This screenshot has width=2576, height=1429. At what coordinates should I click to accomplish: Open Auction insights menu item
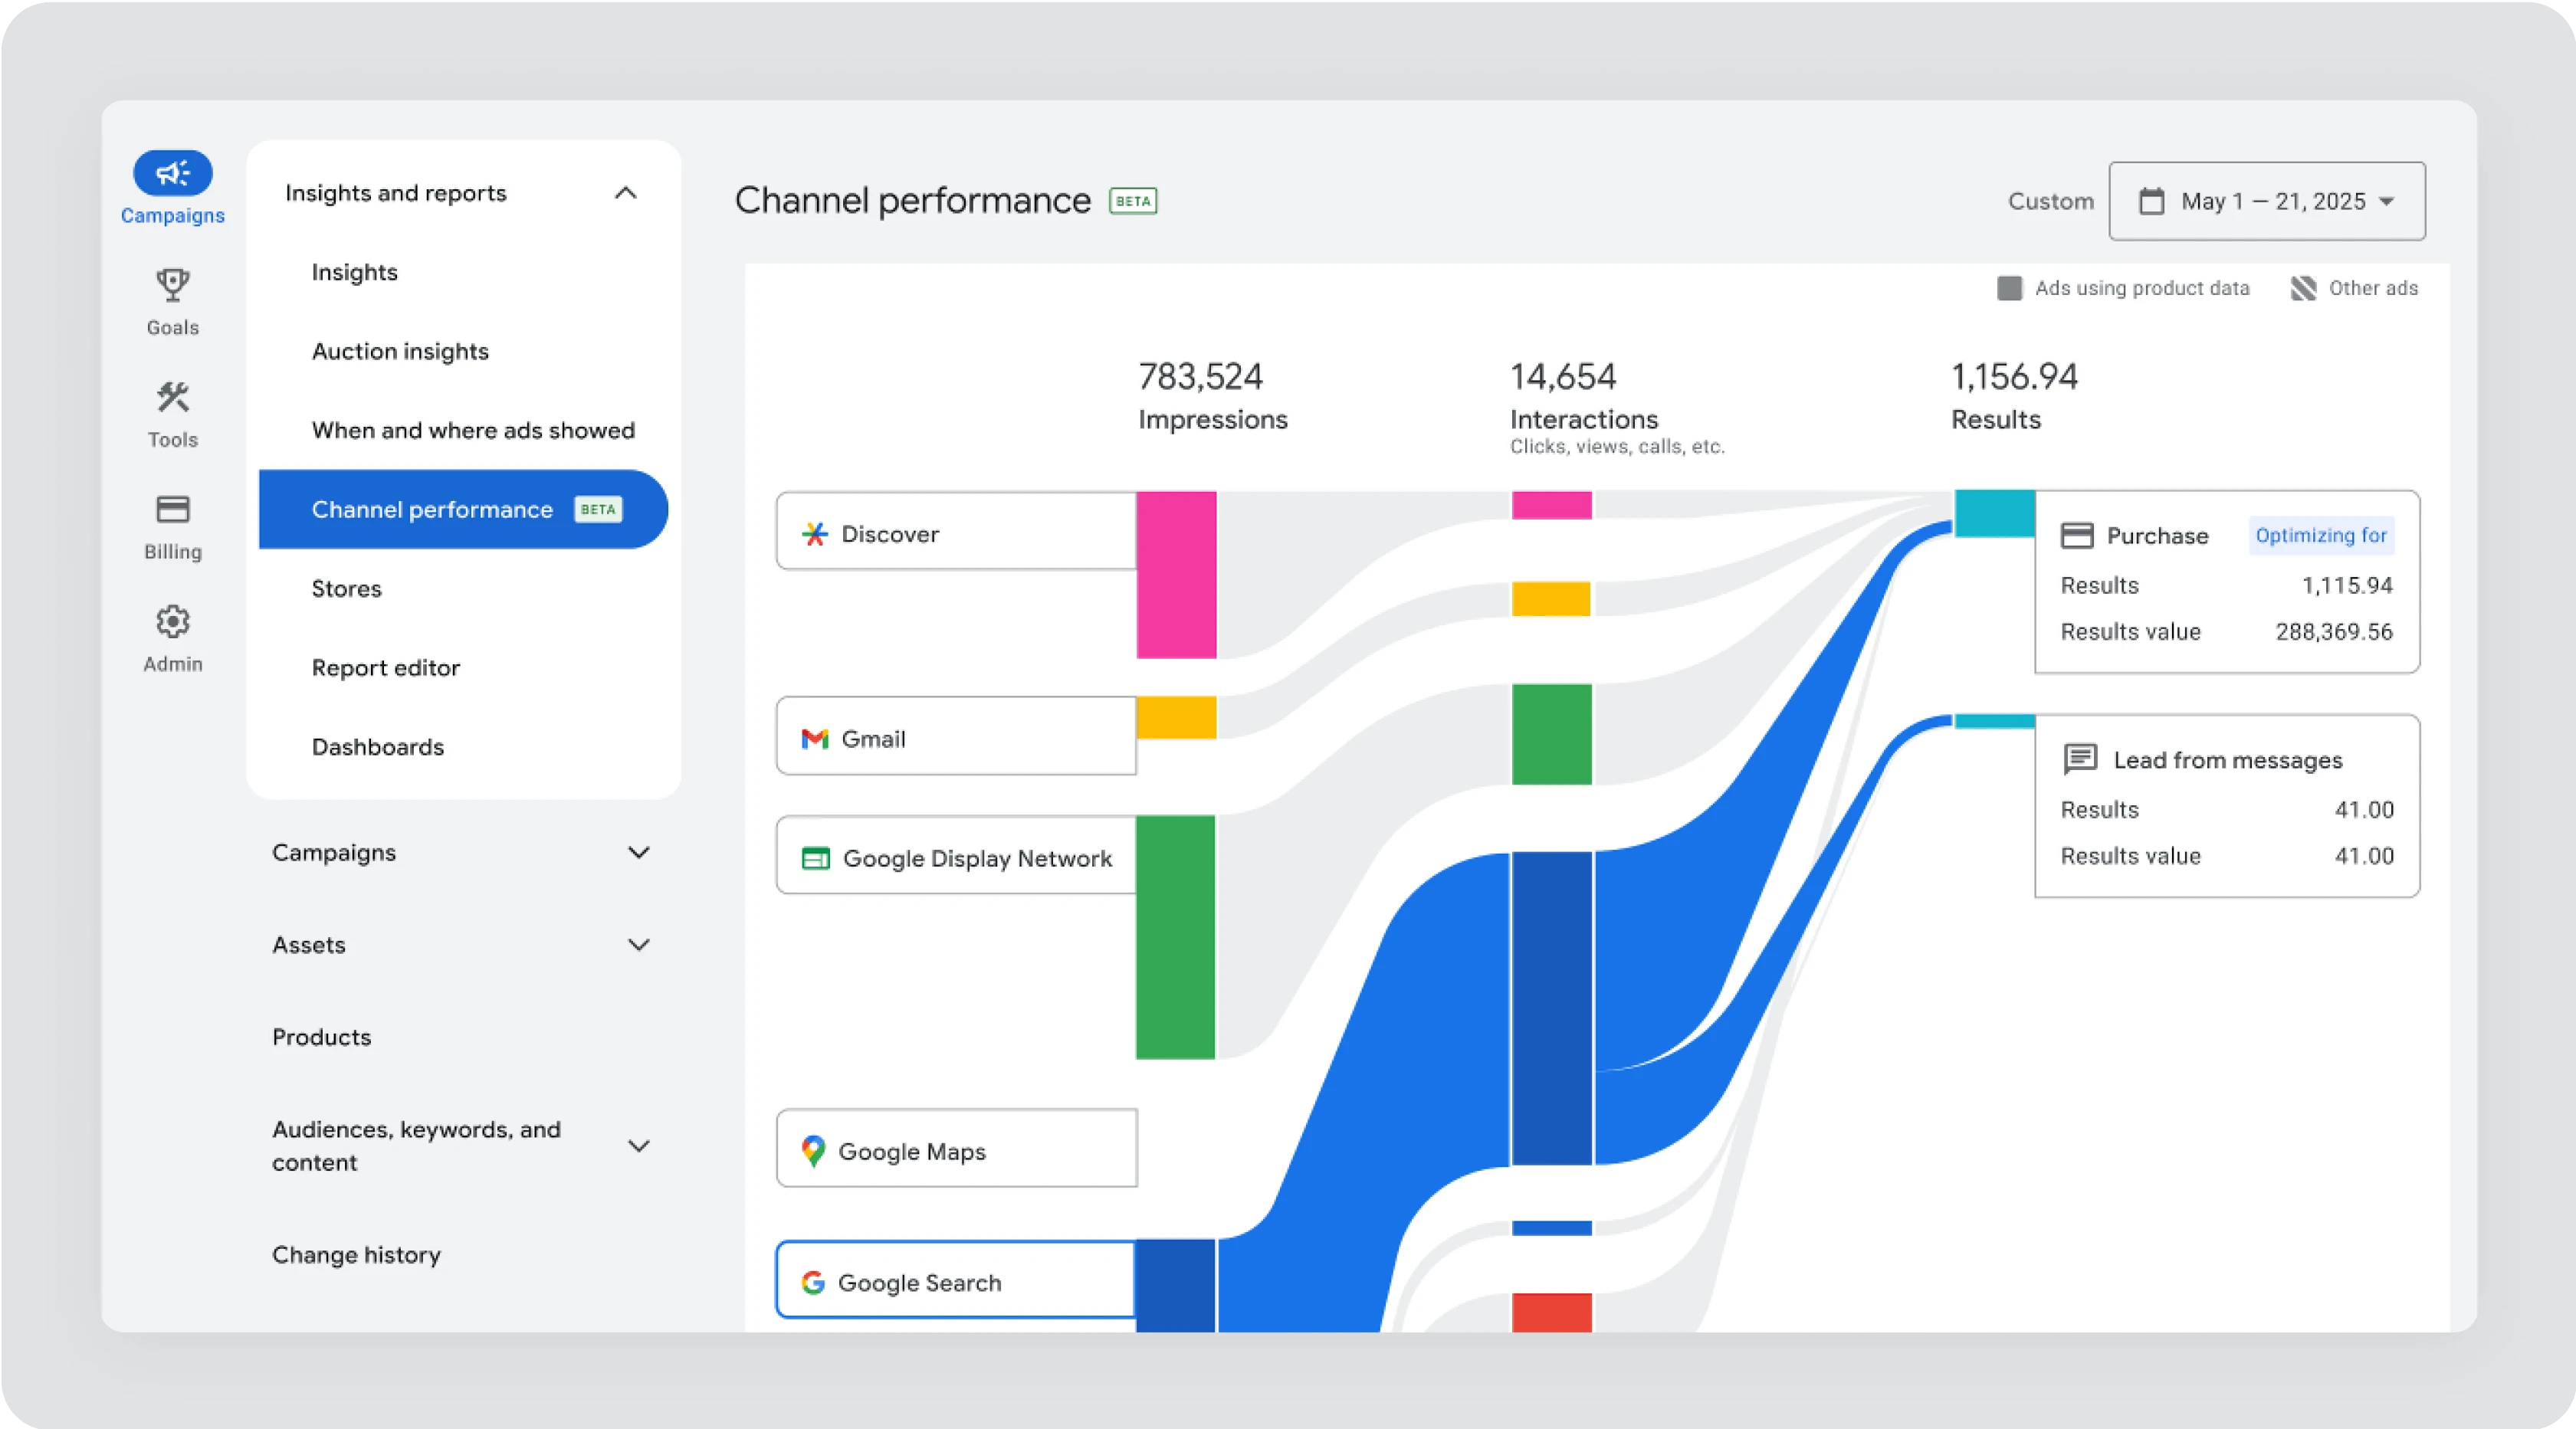tap(400, 351)
